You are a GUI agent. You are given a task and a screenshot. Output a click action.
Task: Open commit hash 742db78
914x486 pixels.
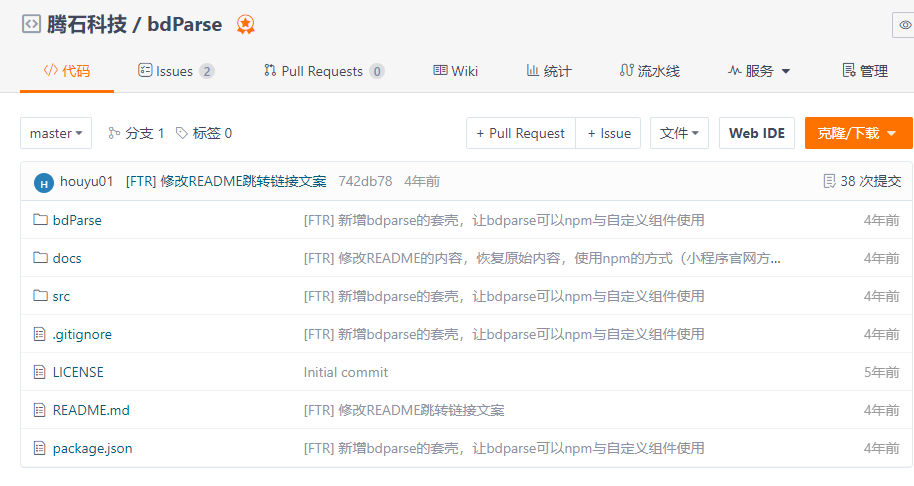click(365, 181)
